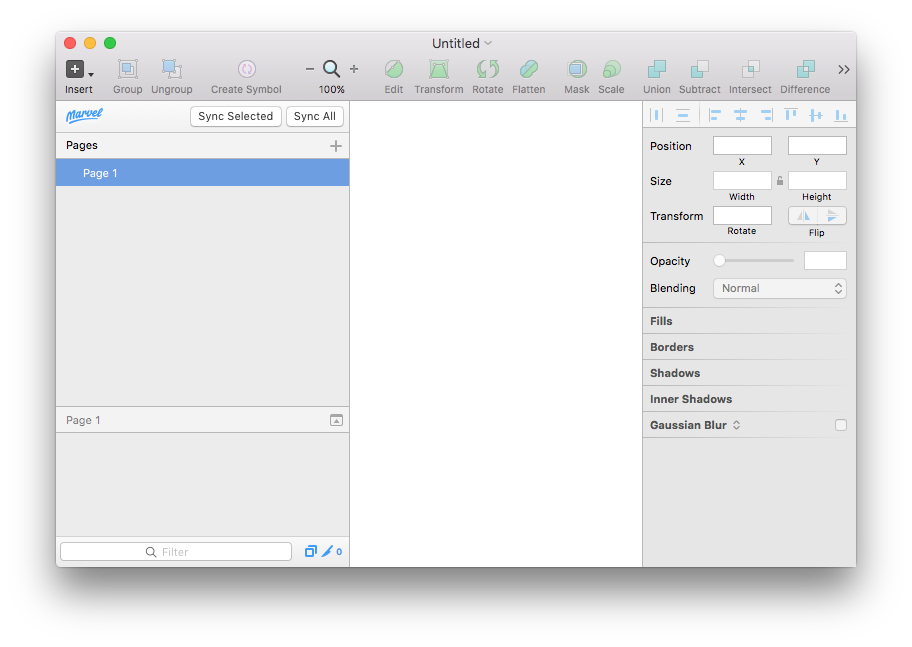Click the Rotate transform field
Viewport: 912px width, 647px height.
[x=742, y=215]
